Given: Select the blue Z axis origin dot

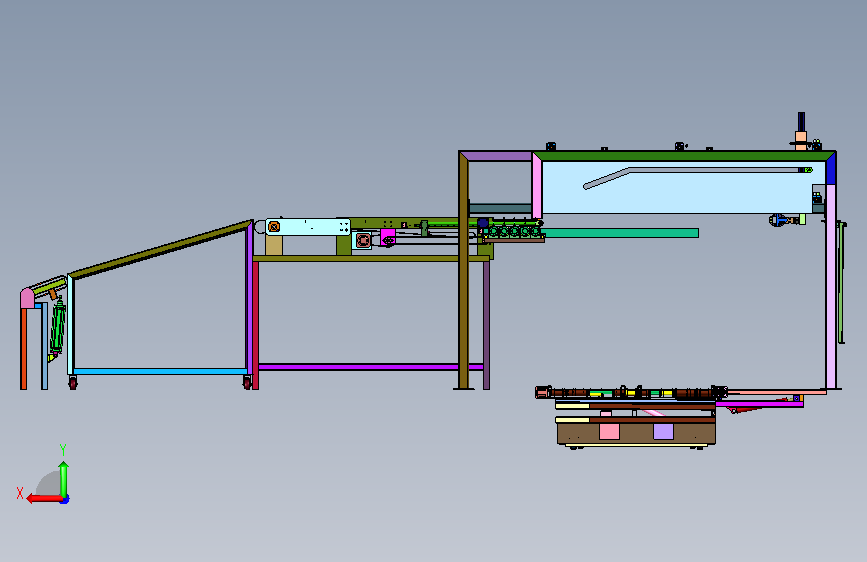Looking at the screenshot, I should [x=65, y=499].
